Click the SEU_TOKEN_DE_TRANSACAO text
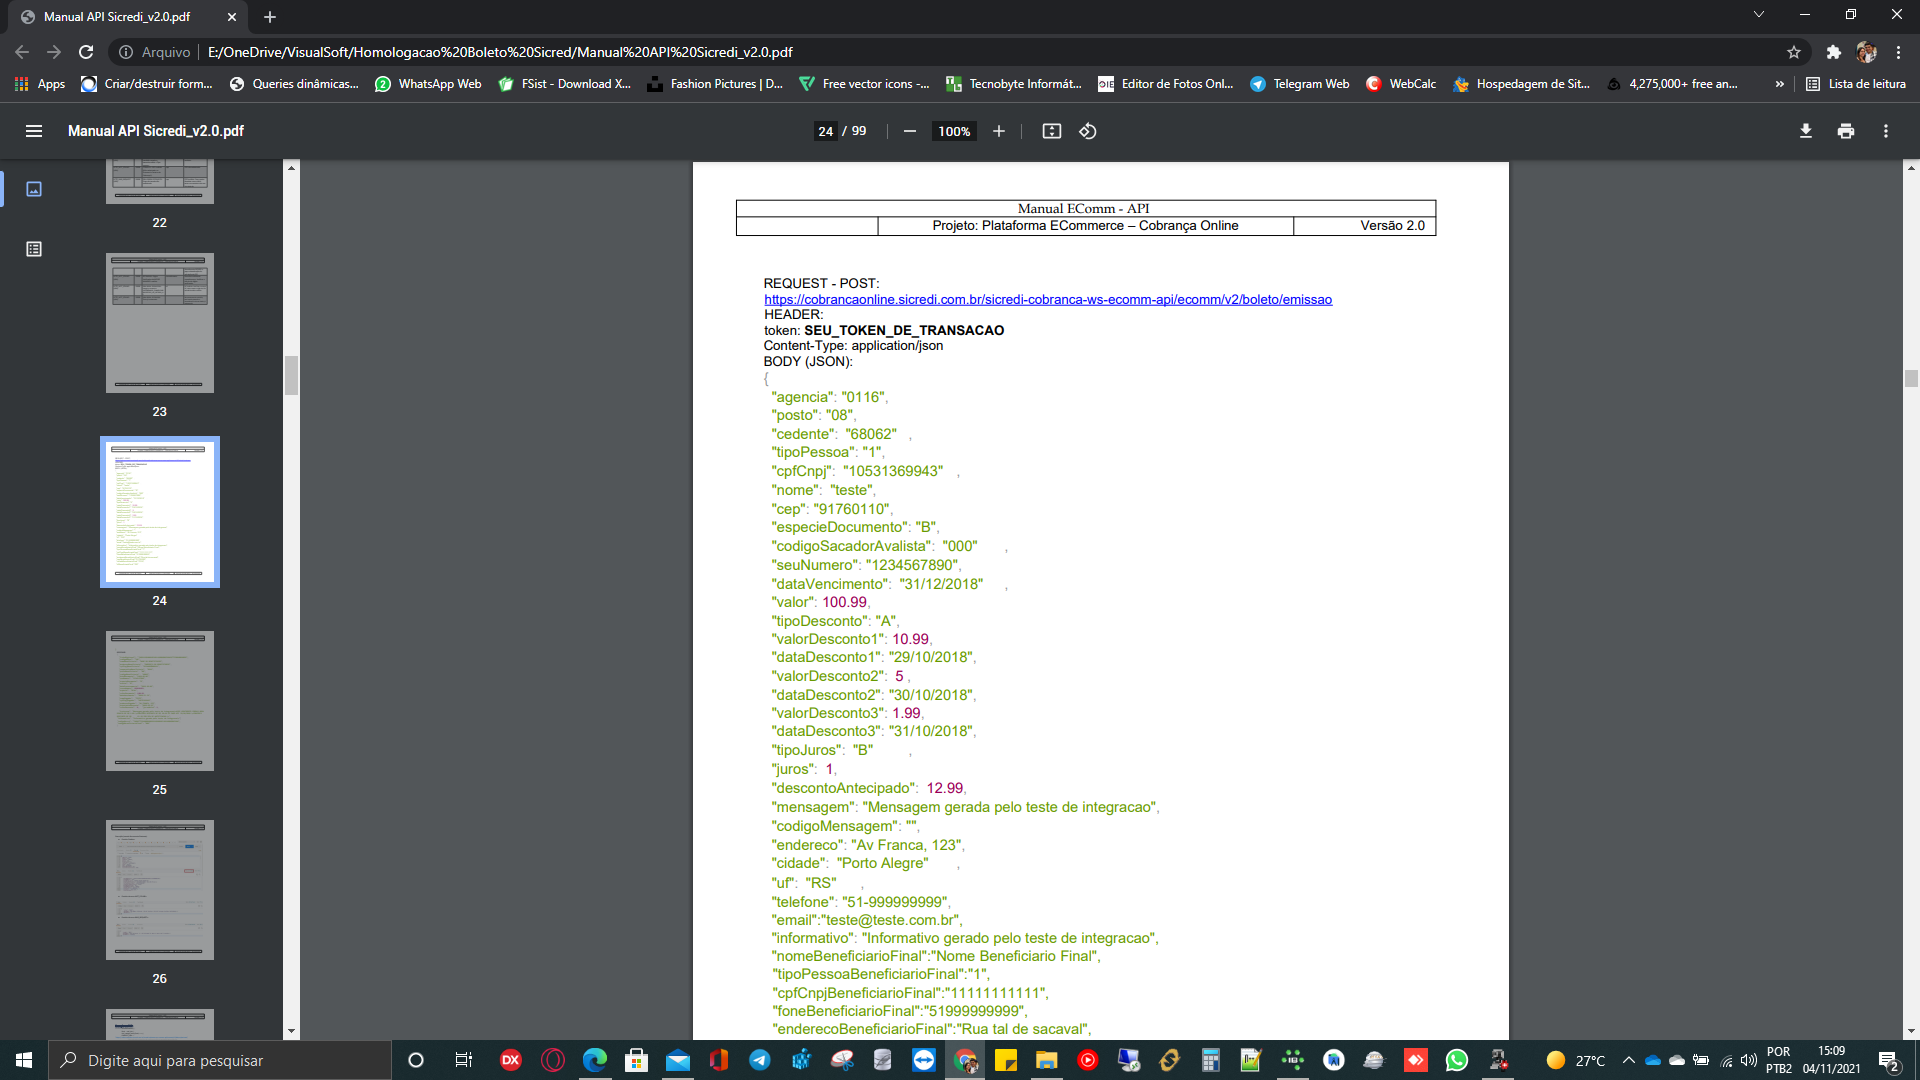The height and width of the screenshot is (1080, 1920). (x=904, y=330)
